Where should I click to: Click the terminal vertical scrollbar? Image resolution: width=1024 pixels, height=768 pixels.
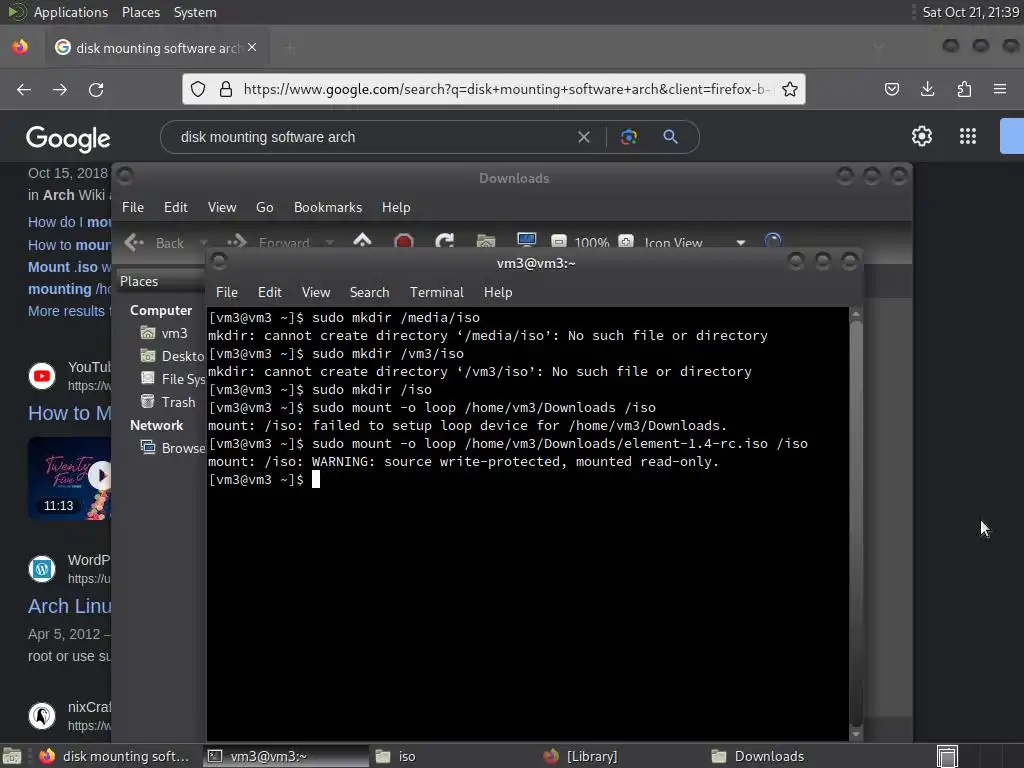click(856, 522)
